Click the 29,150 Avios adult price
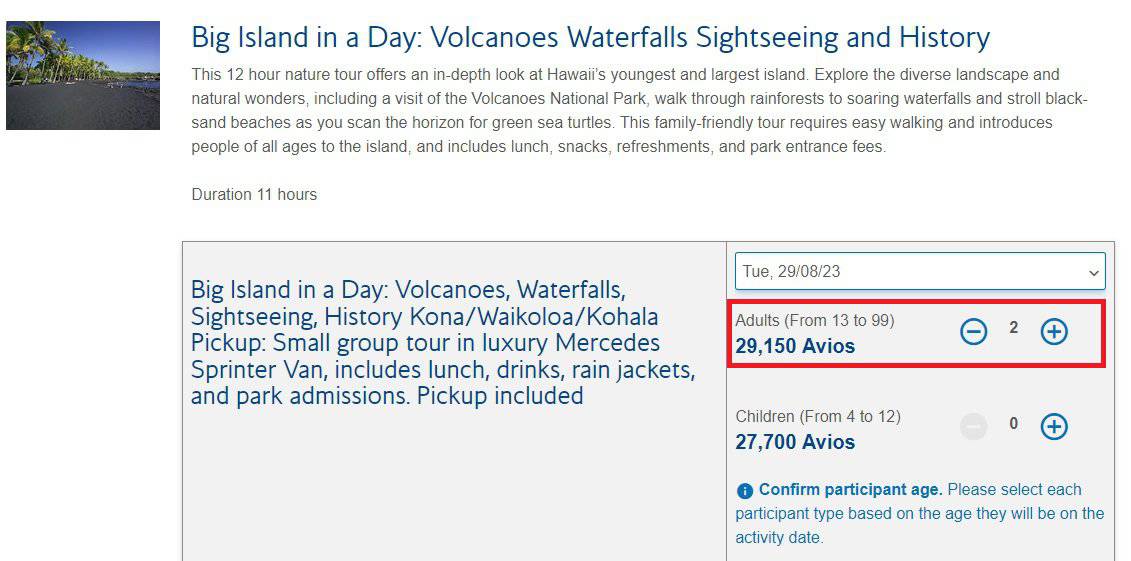Image resolution: width=1131 pixels, height=561 pixels. 795,346
